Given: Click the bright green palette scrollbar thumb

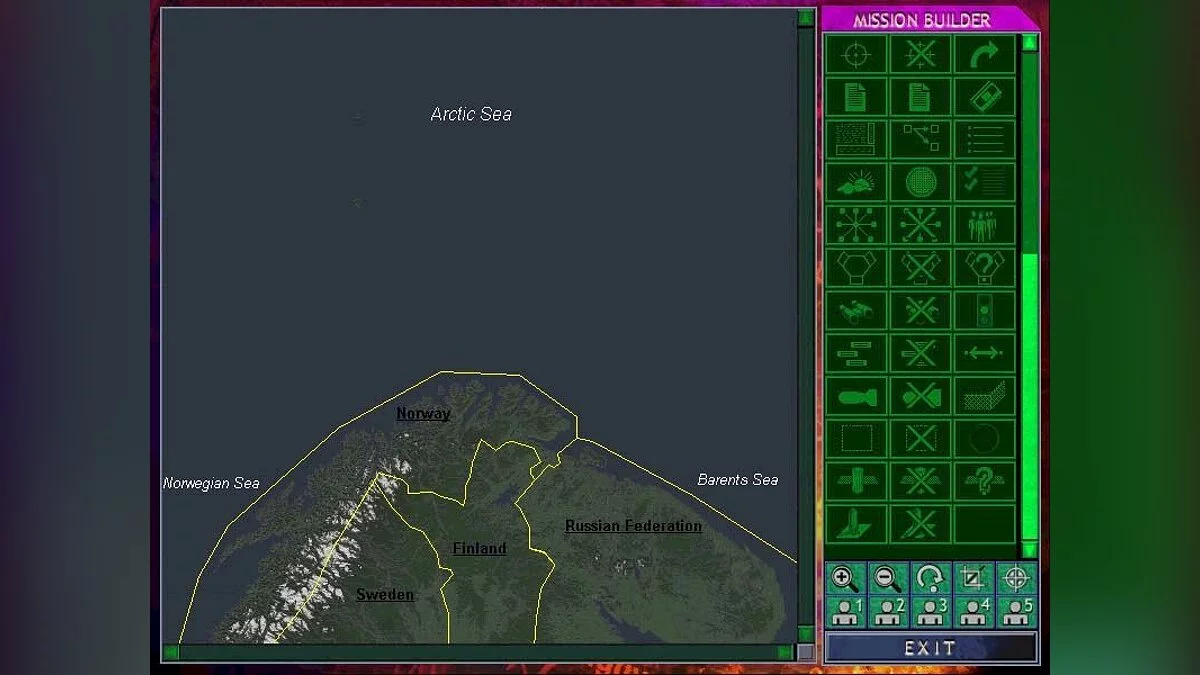Looking at the screenshot, I should [1029, 397].
